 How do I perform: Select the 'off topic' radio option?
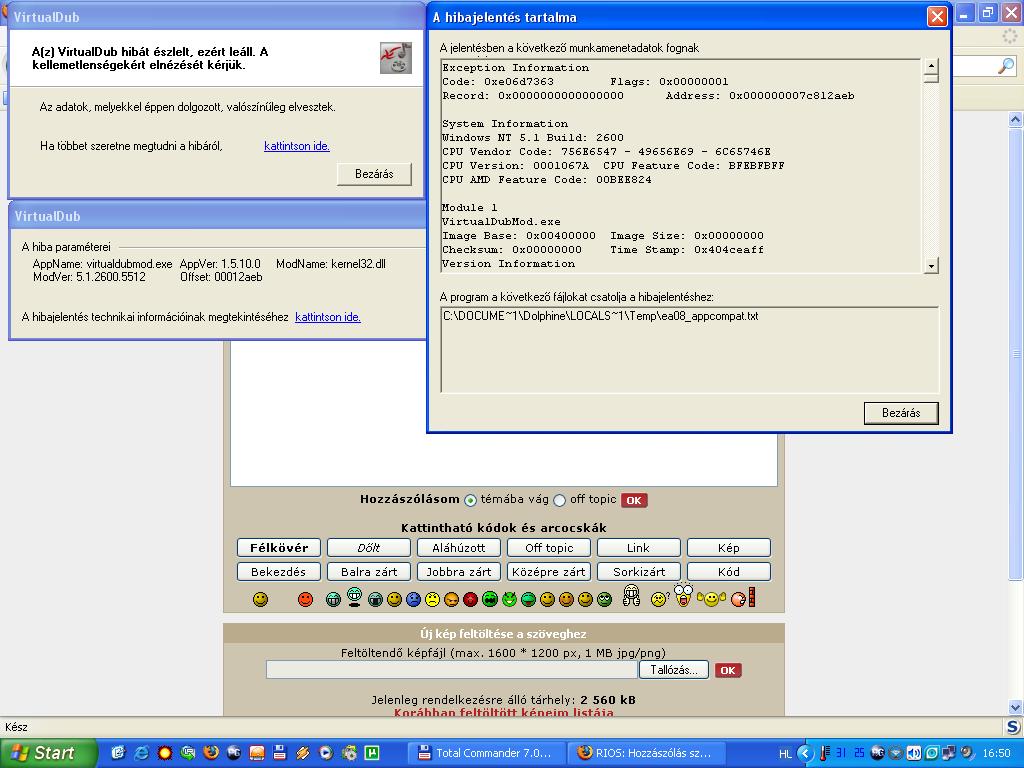[x=559, y=500]
